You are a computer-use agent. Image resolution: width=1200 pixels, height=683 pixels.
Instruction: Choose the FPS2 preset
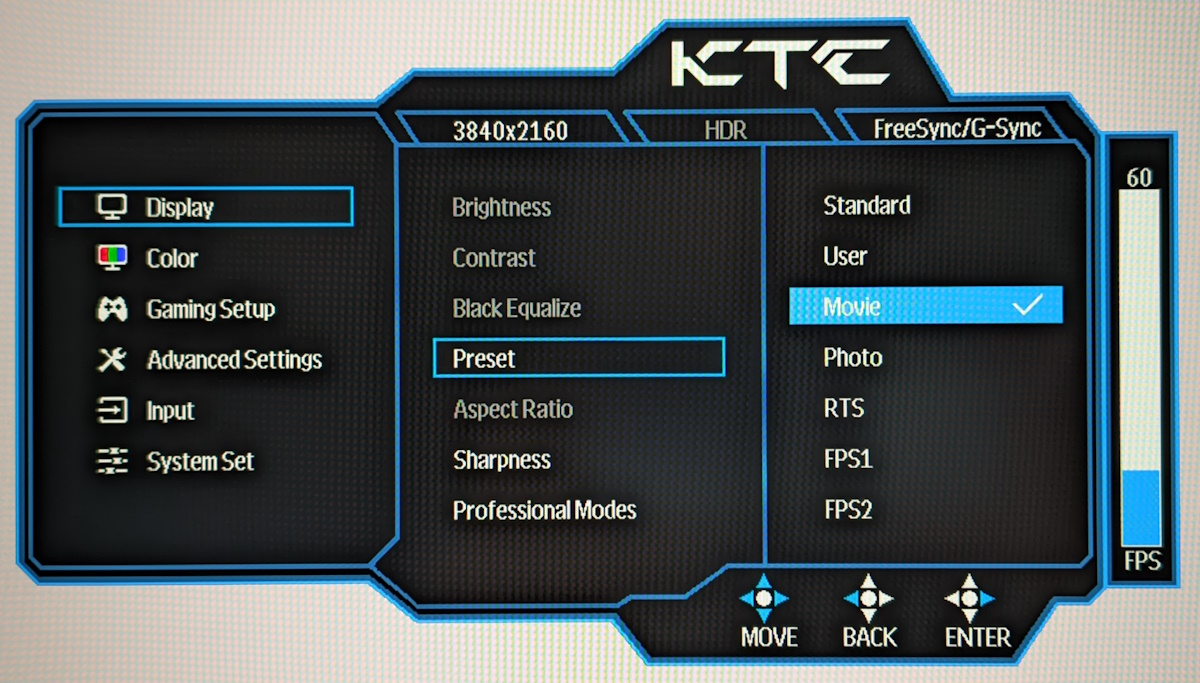(x=848, y=511)
